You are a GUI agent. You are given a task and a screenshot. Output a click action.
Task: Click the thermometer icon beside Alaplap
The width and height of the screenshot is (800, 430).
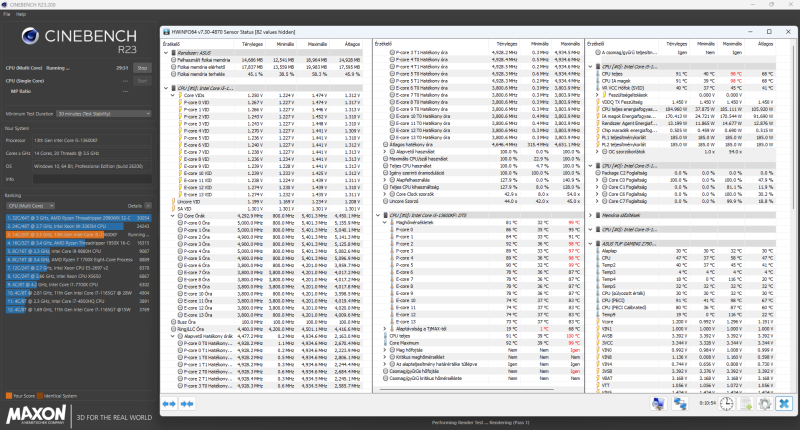[598, 251]
